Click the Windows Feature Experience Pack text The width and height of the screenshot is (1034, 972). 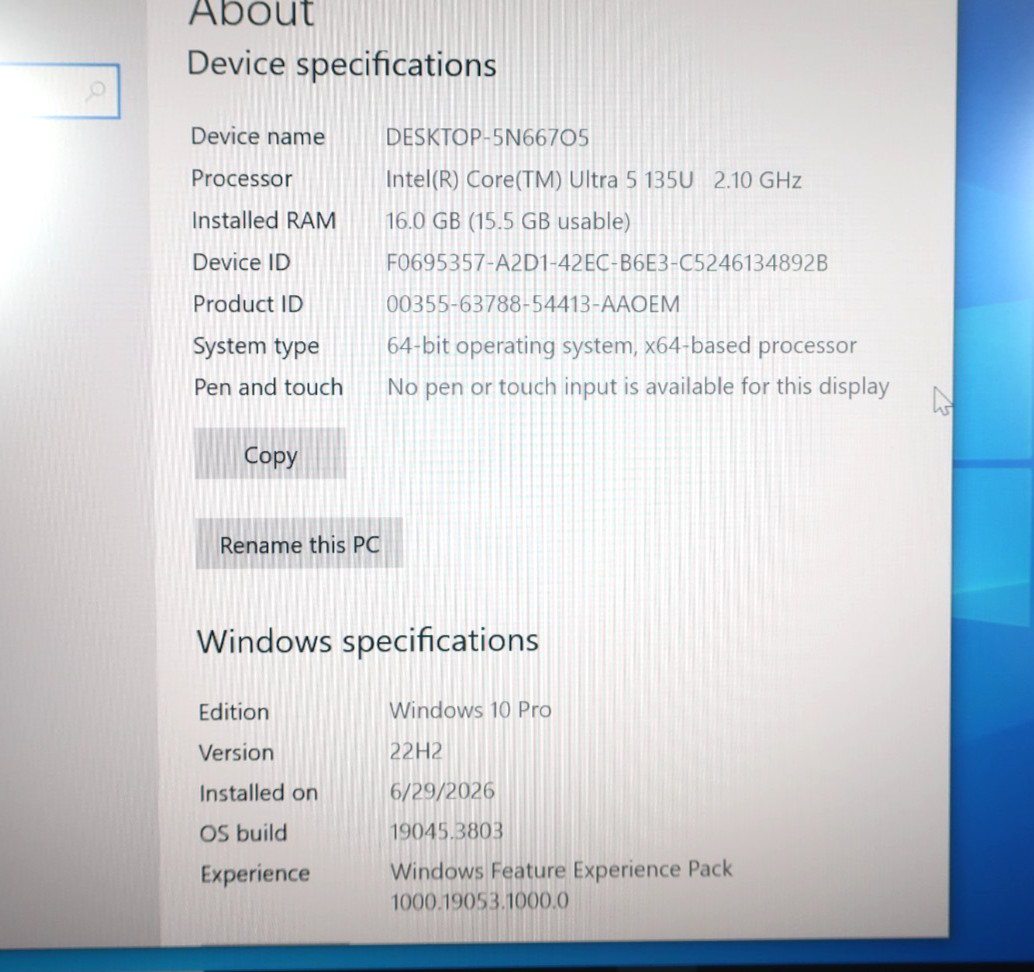[561, 869]
